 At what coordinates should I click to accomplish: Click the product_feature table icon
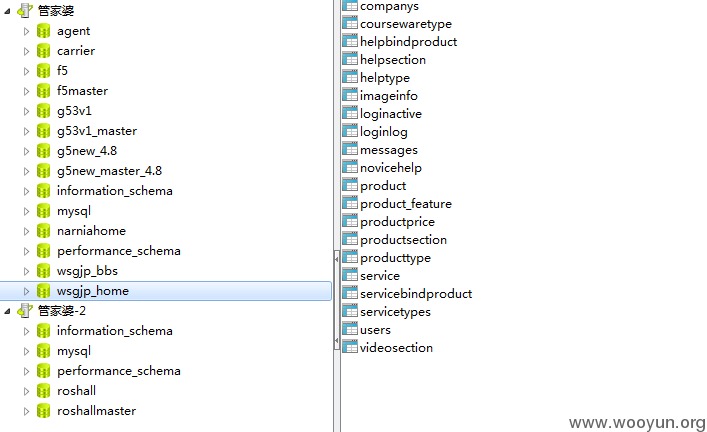(x=350, y=203)
